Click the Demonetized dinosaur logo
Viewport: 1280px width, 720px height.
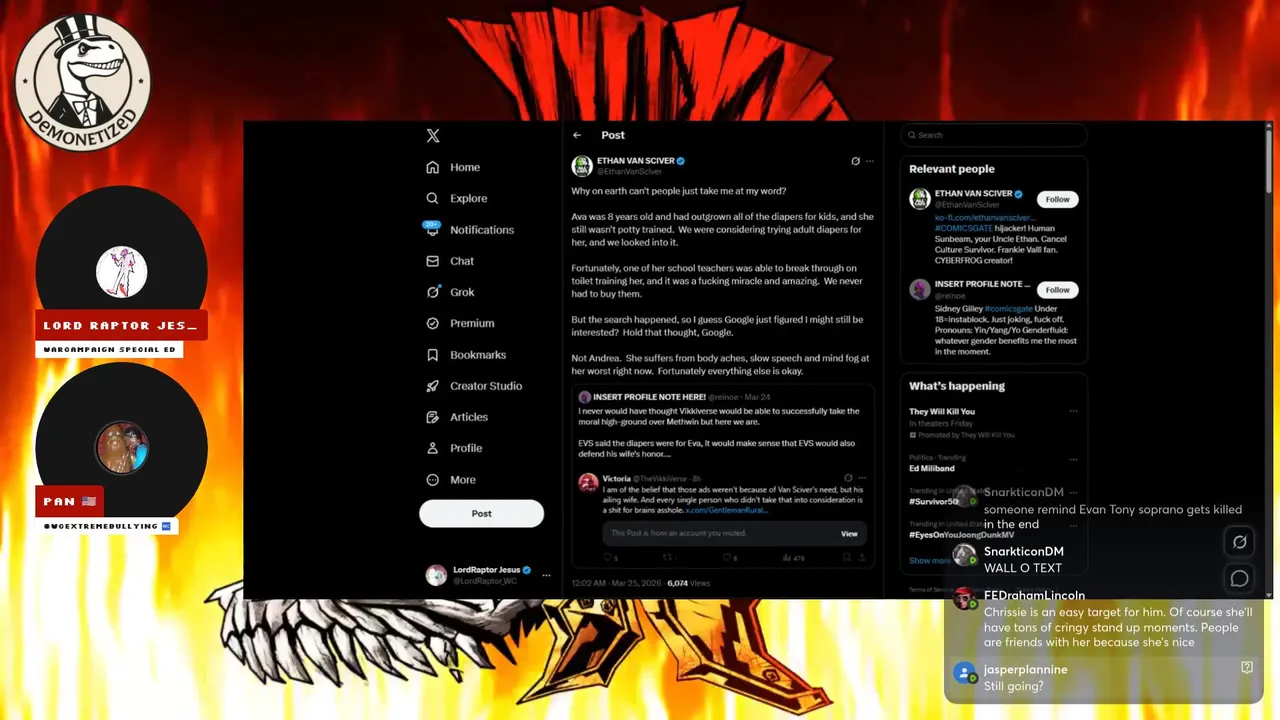click(x=83, y=83)
